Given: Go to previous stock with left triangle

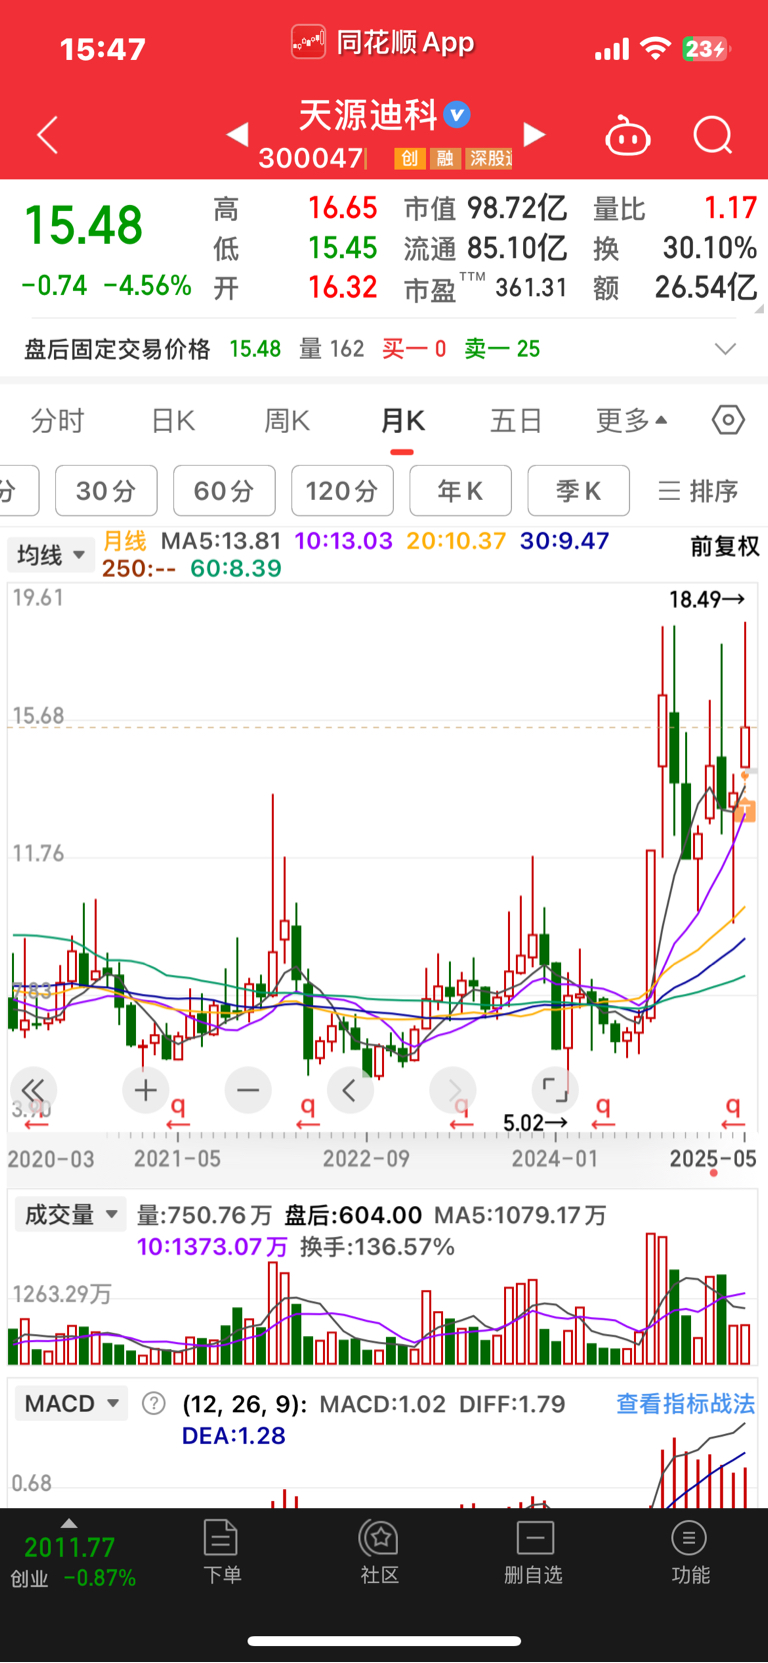Looking at the screenshot, I should coord(237,134).
